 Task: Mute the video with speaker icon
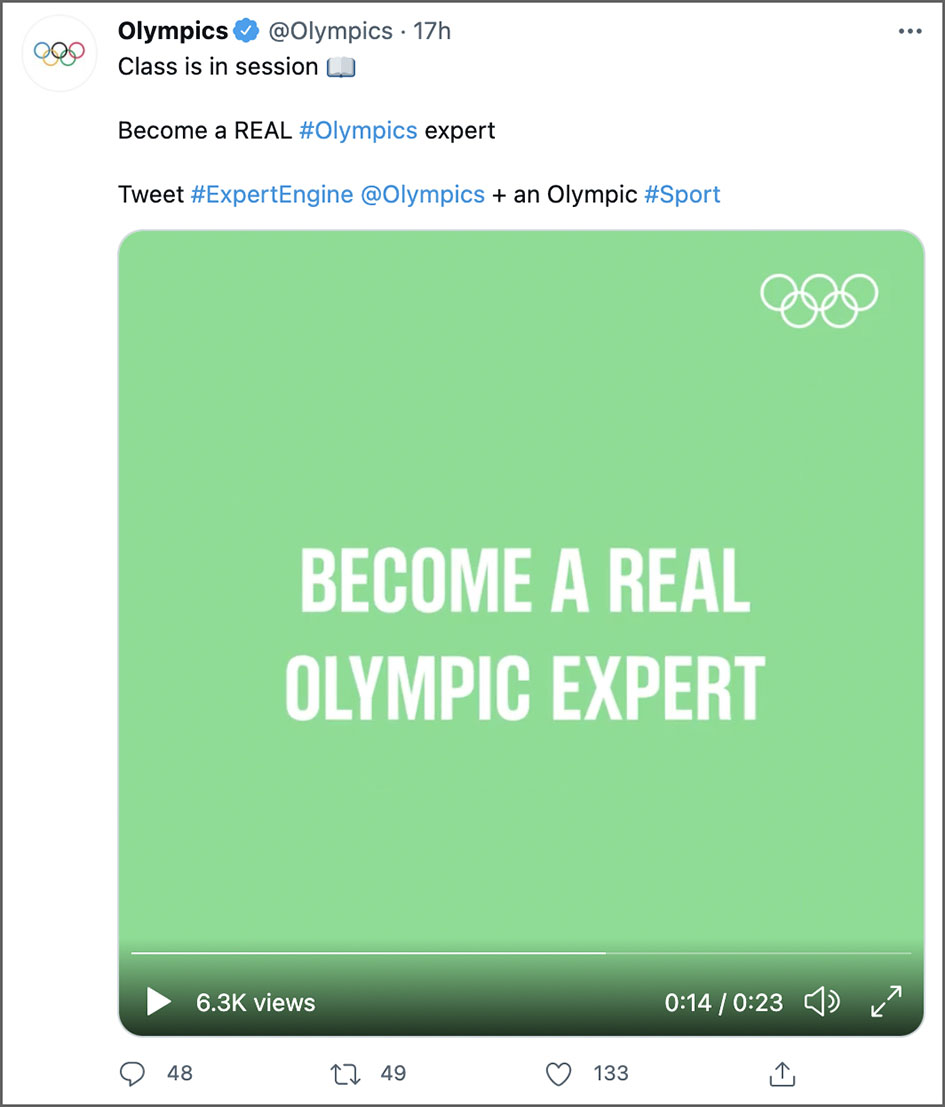click(822, 1001)
